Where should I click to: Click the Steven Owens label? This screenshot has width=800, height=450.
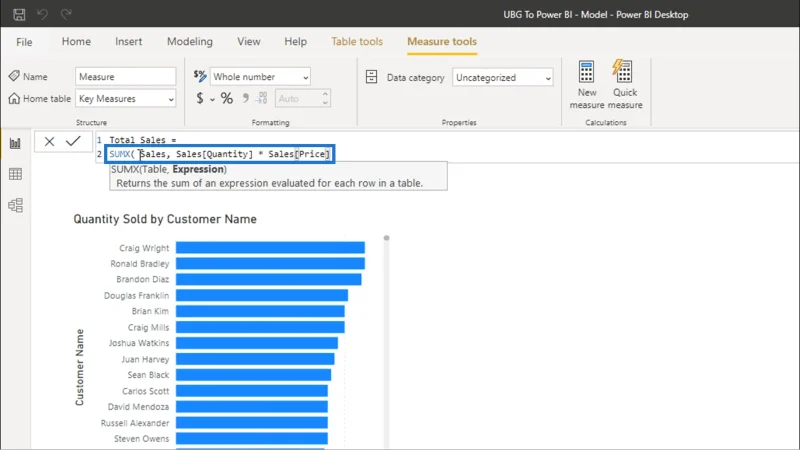(x=141, y=439)
